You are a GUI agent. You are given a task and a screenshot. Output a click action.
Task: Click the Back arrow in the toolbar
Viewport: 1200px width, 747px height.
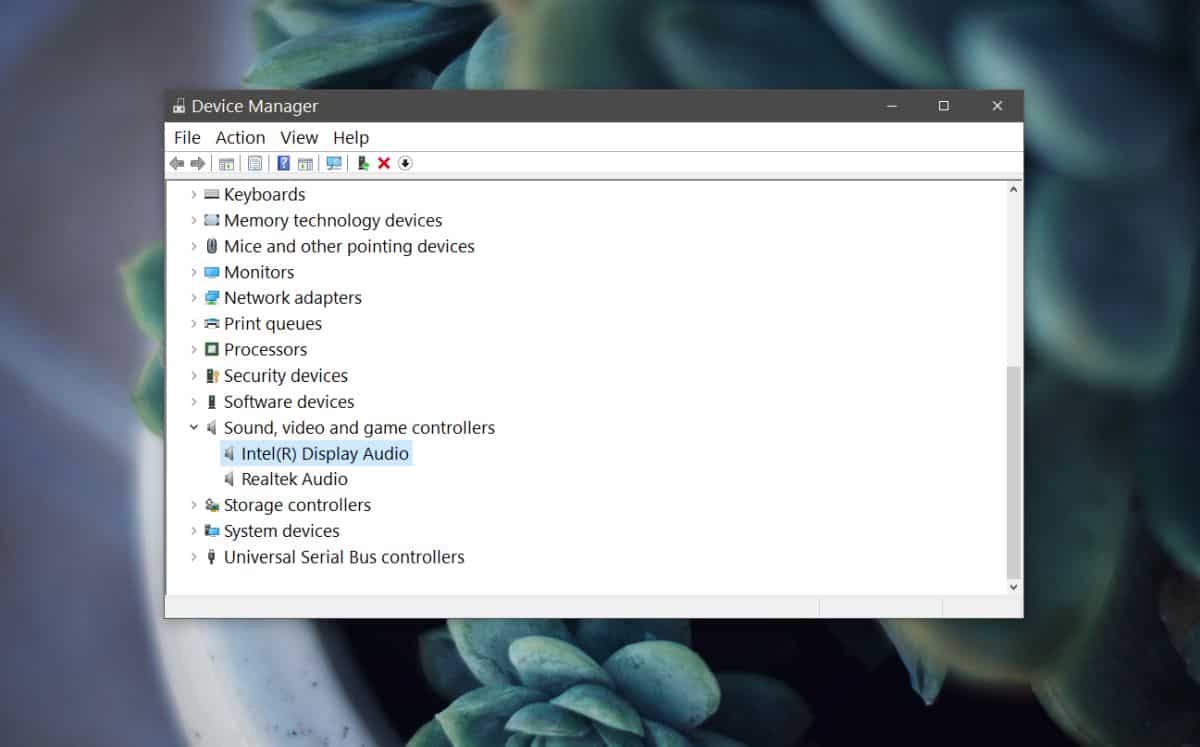click(177, 163)
